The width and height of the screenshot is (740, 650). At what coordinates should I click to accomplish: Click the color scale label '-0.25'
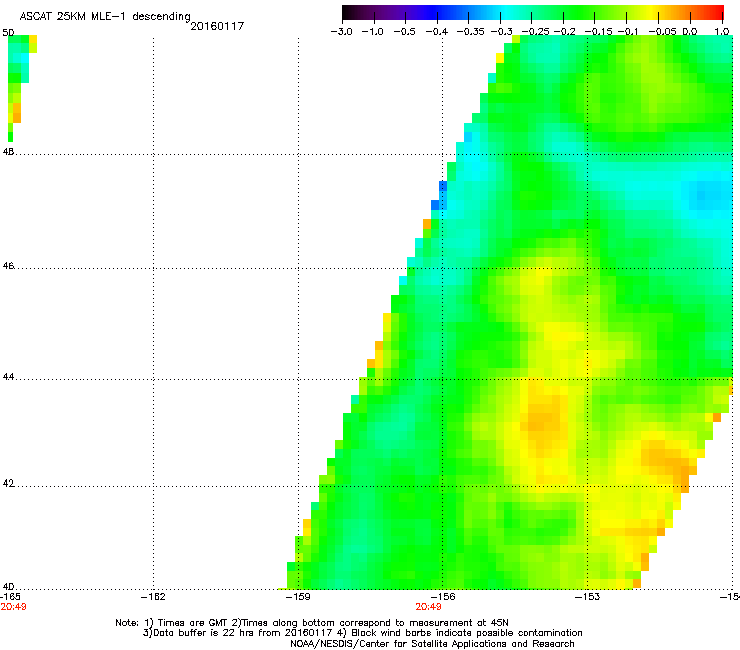pos(535,32)
